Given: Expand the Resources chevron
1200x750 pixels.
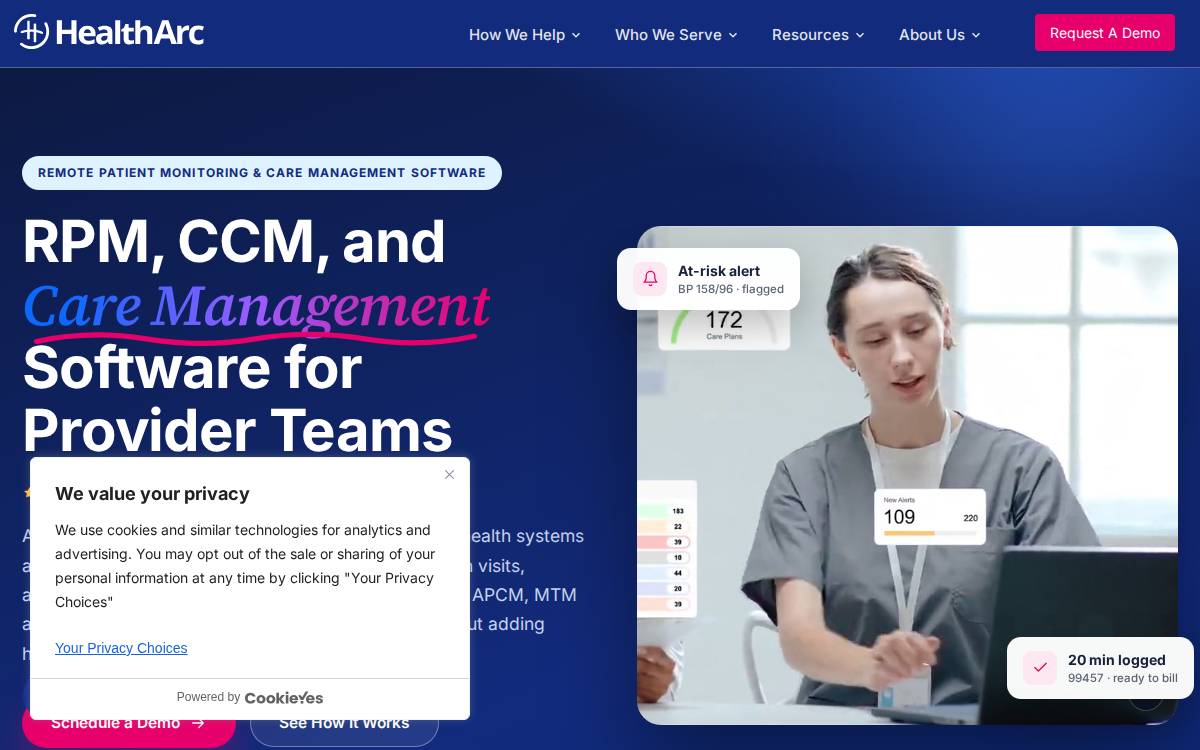Looking at the screenshot, I should coord(860,35).
